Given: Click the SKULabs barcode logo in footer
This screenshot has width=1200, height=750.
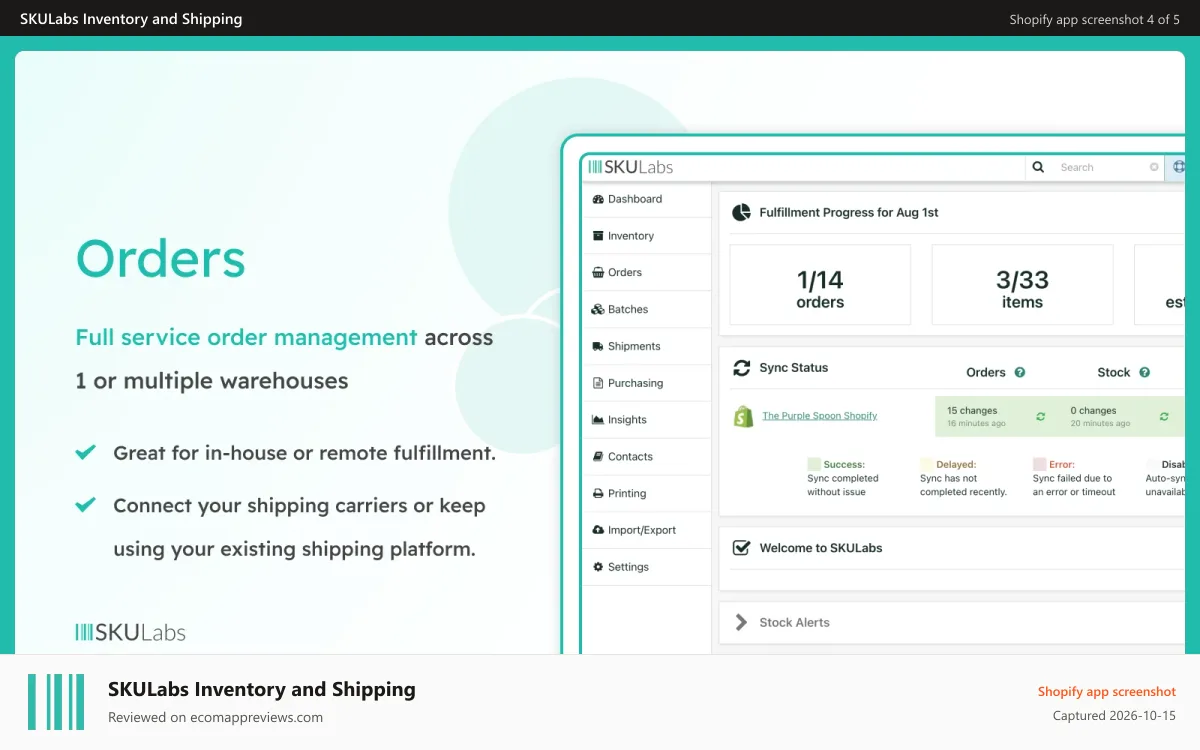Looking at the screenshot, I should point(56,702).
